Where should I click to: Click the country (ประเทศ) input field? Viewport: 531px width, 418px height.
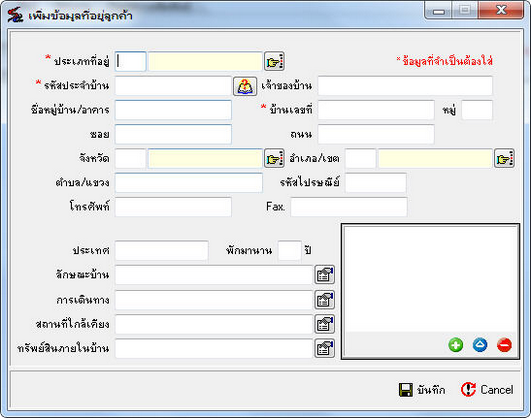pyautogui.click(x=162, y=251)
